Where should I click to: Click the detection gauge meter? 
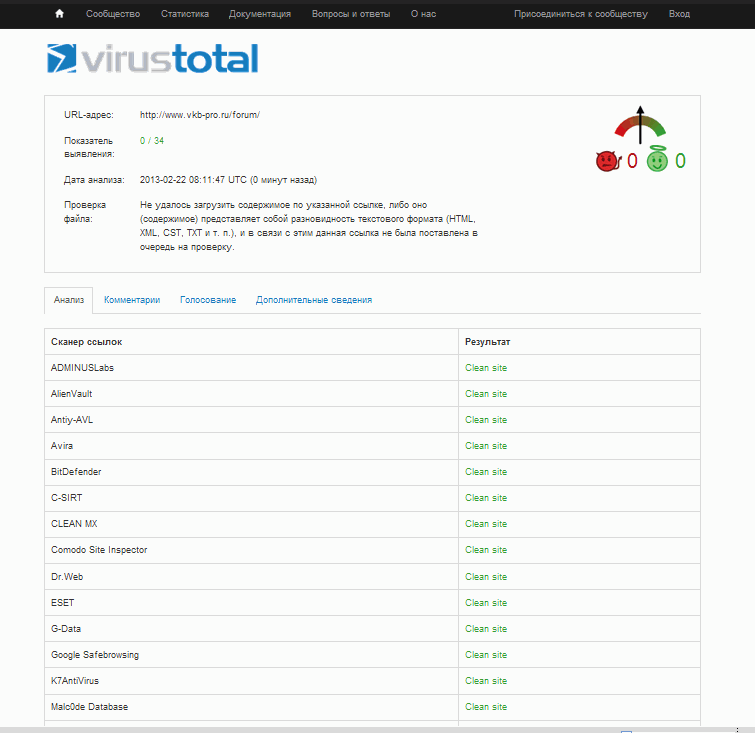(640, 125)
